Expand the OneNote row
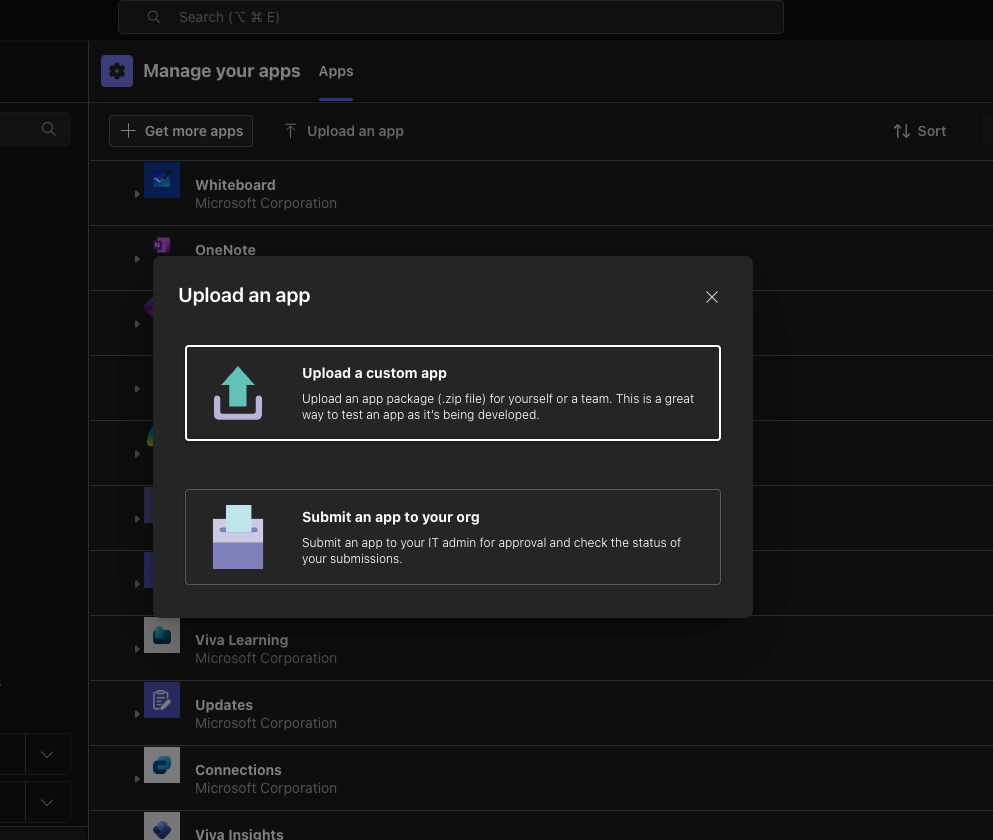Image resolution: width=993 pixels, height=840 pixels. [137, 259]
